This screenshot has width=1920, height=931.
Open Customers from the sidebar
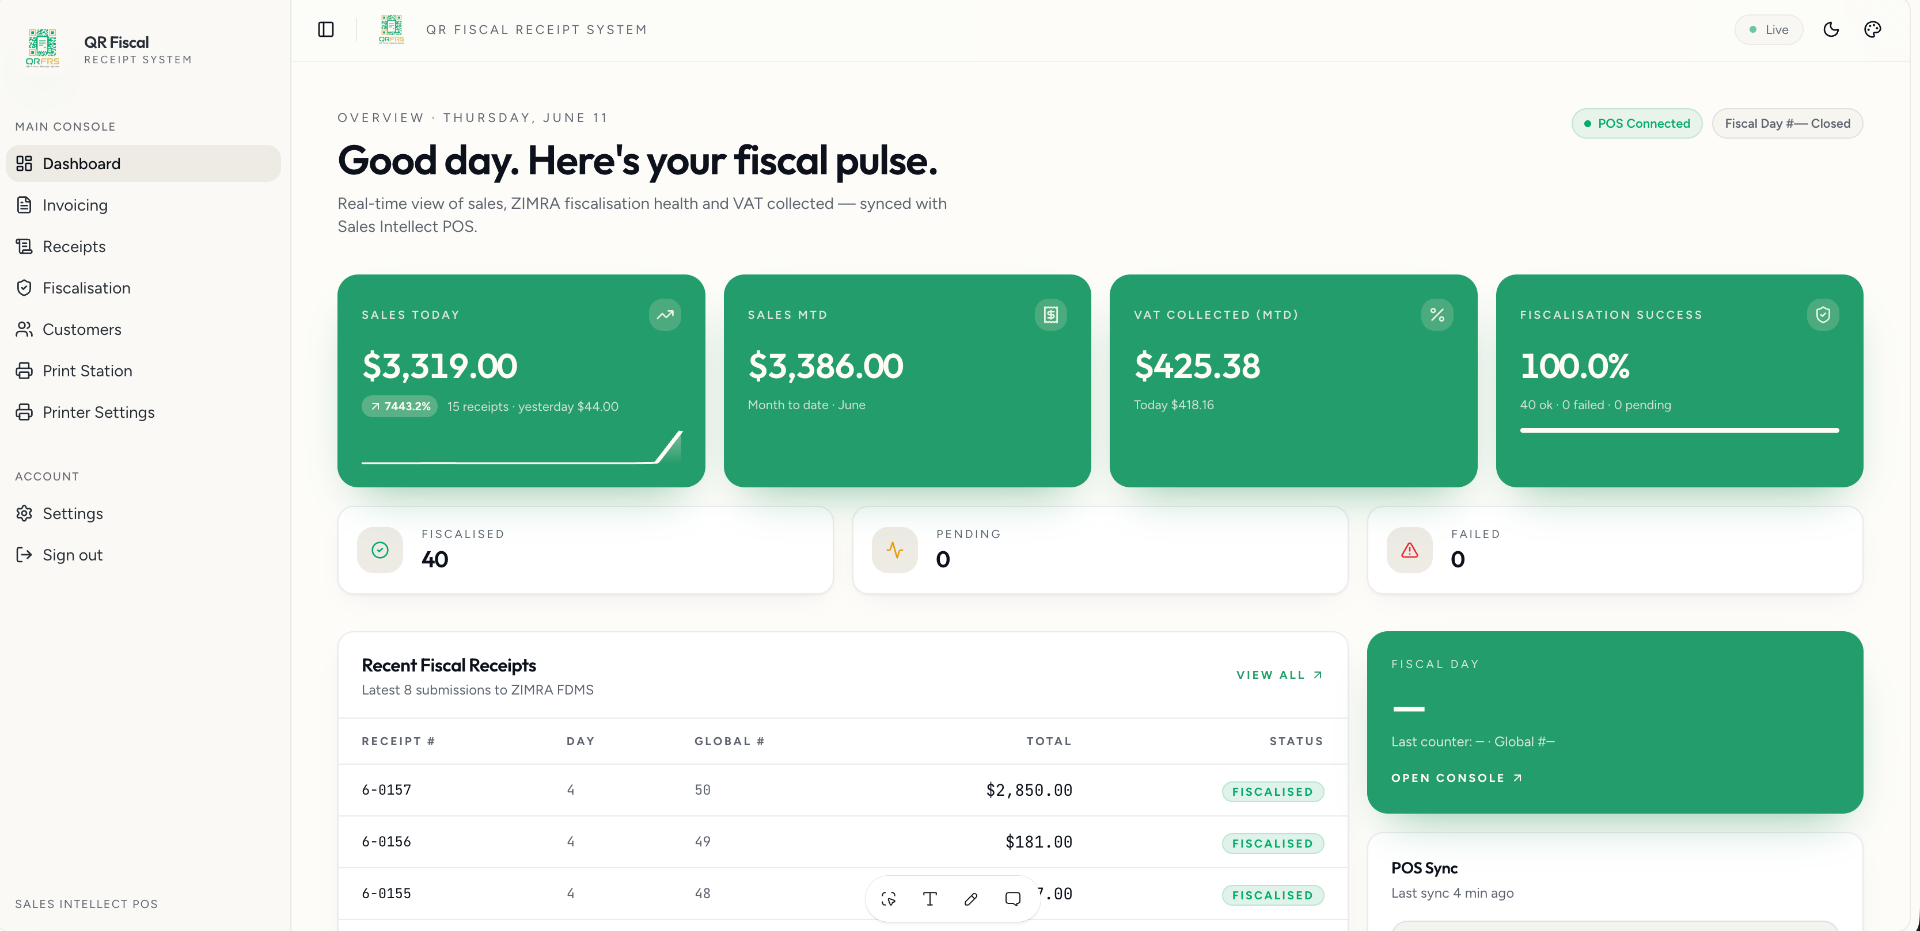pos(143,330)
